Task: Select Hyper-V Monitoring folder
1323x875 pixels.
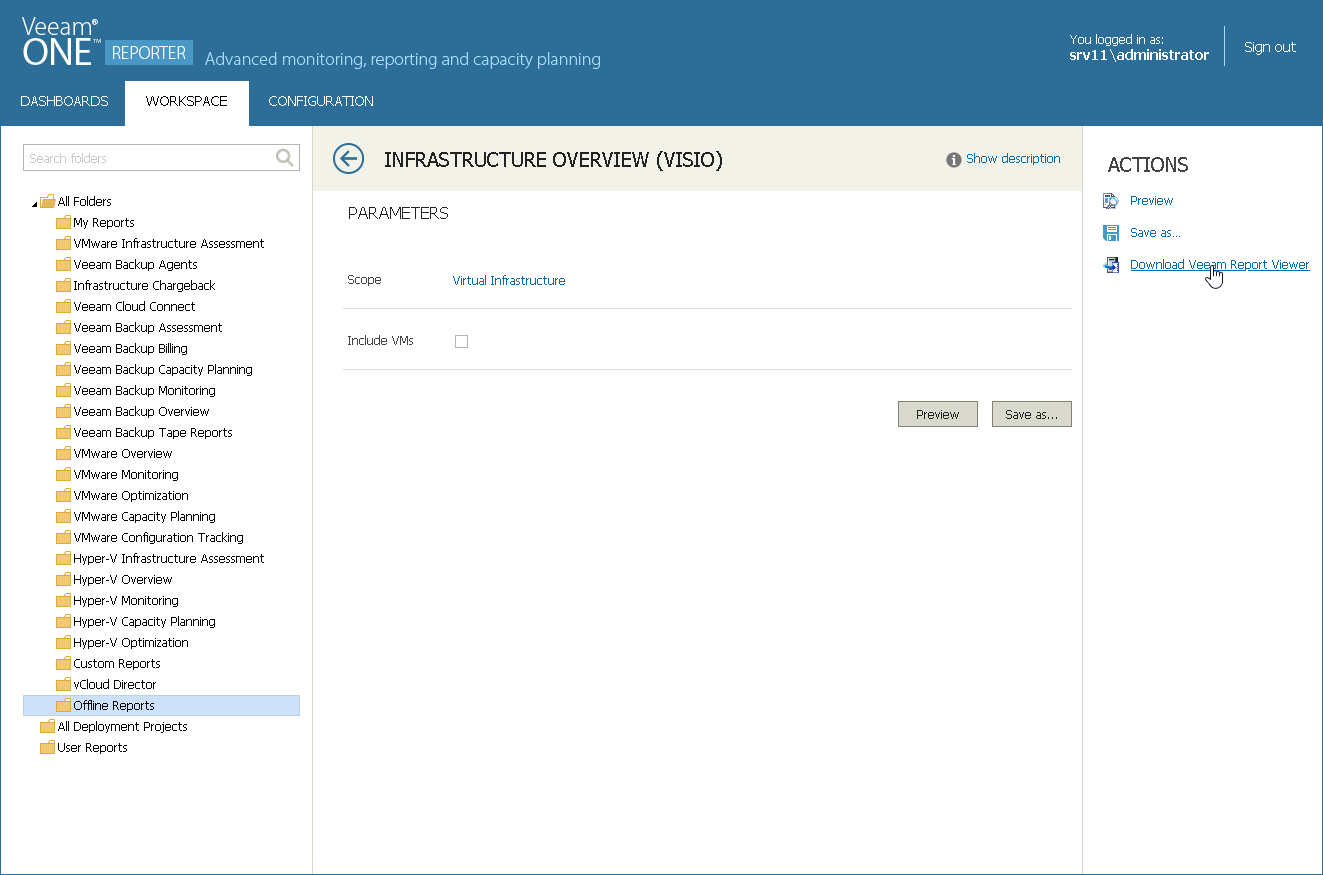Action: (126, 600)
